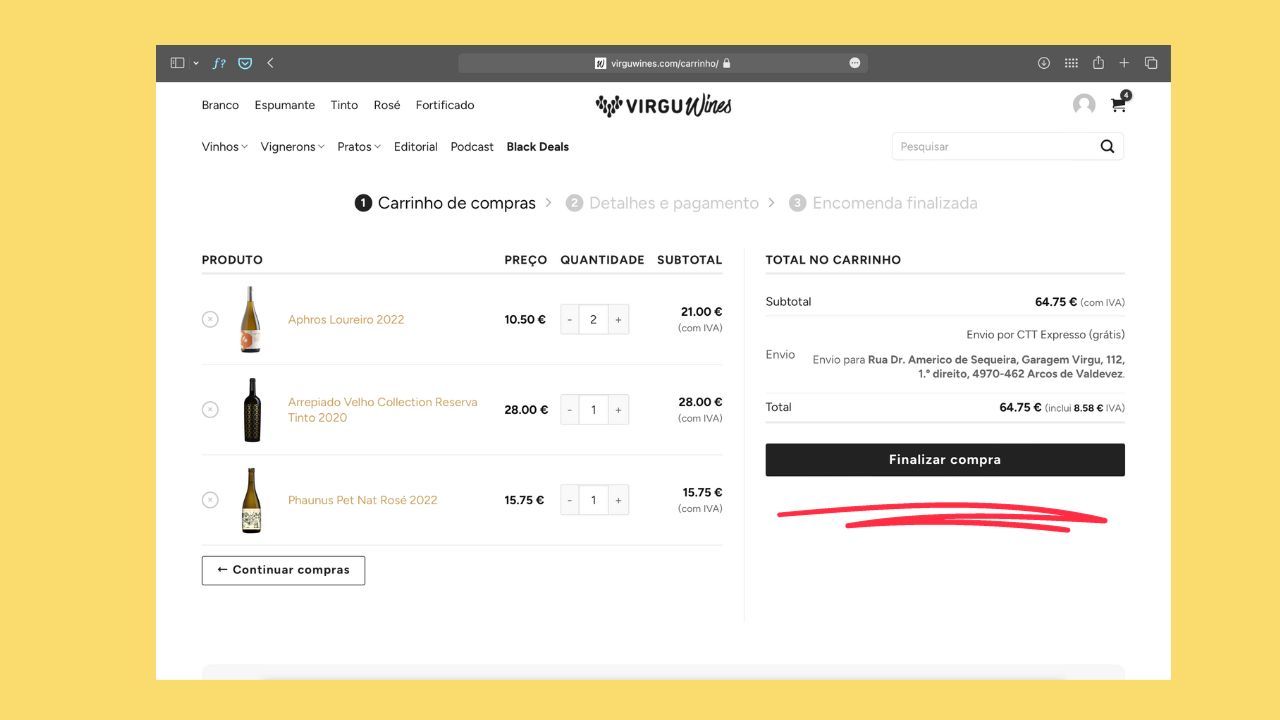Toggle Safari sidebar icon
Viewport: 1280px width, 720px height.
pyautogui.click(x=178, y=63)
